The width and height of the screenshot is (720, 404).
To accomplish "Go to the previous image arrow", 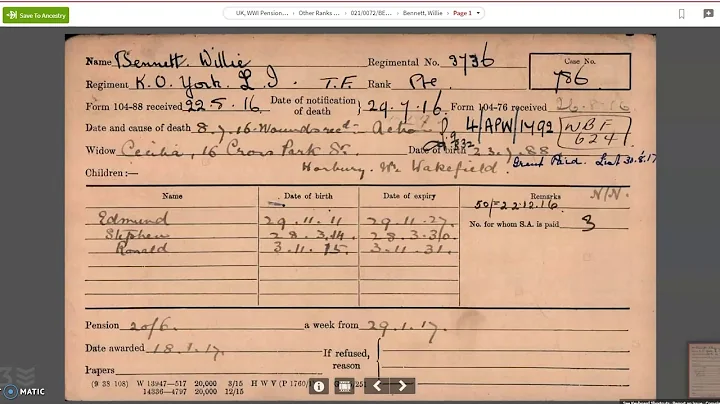I will [x=377, y=386].
